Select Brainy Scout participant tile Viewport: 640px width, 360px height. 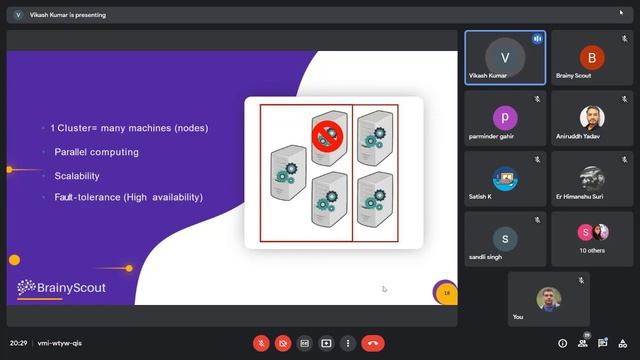pos(592,58)
